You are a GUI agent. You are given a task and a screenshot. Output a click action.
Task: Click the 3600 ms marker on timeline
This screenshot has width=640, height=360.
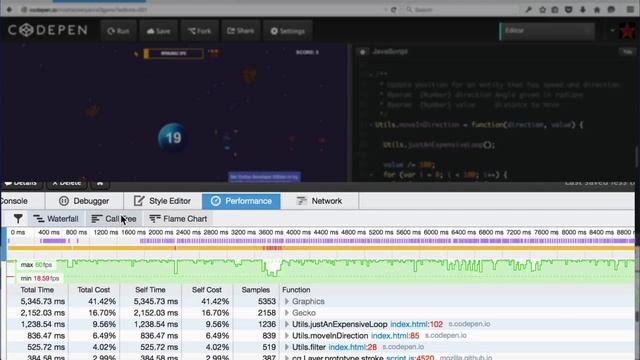click(x=271, y=232)
